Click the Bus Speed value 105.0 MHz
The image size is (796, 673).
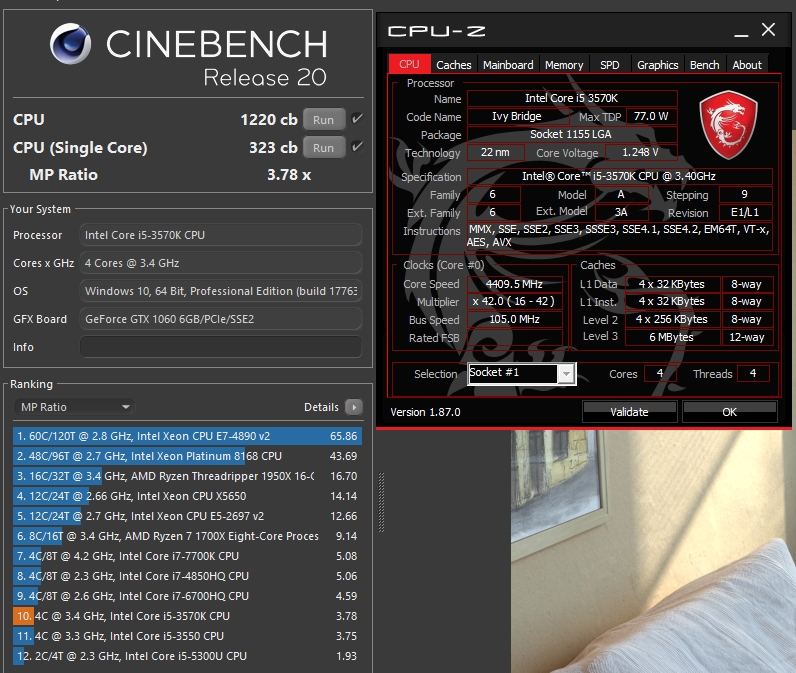click(514, 319)
